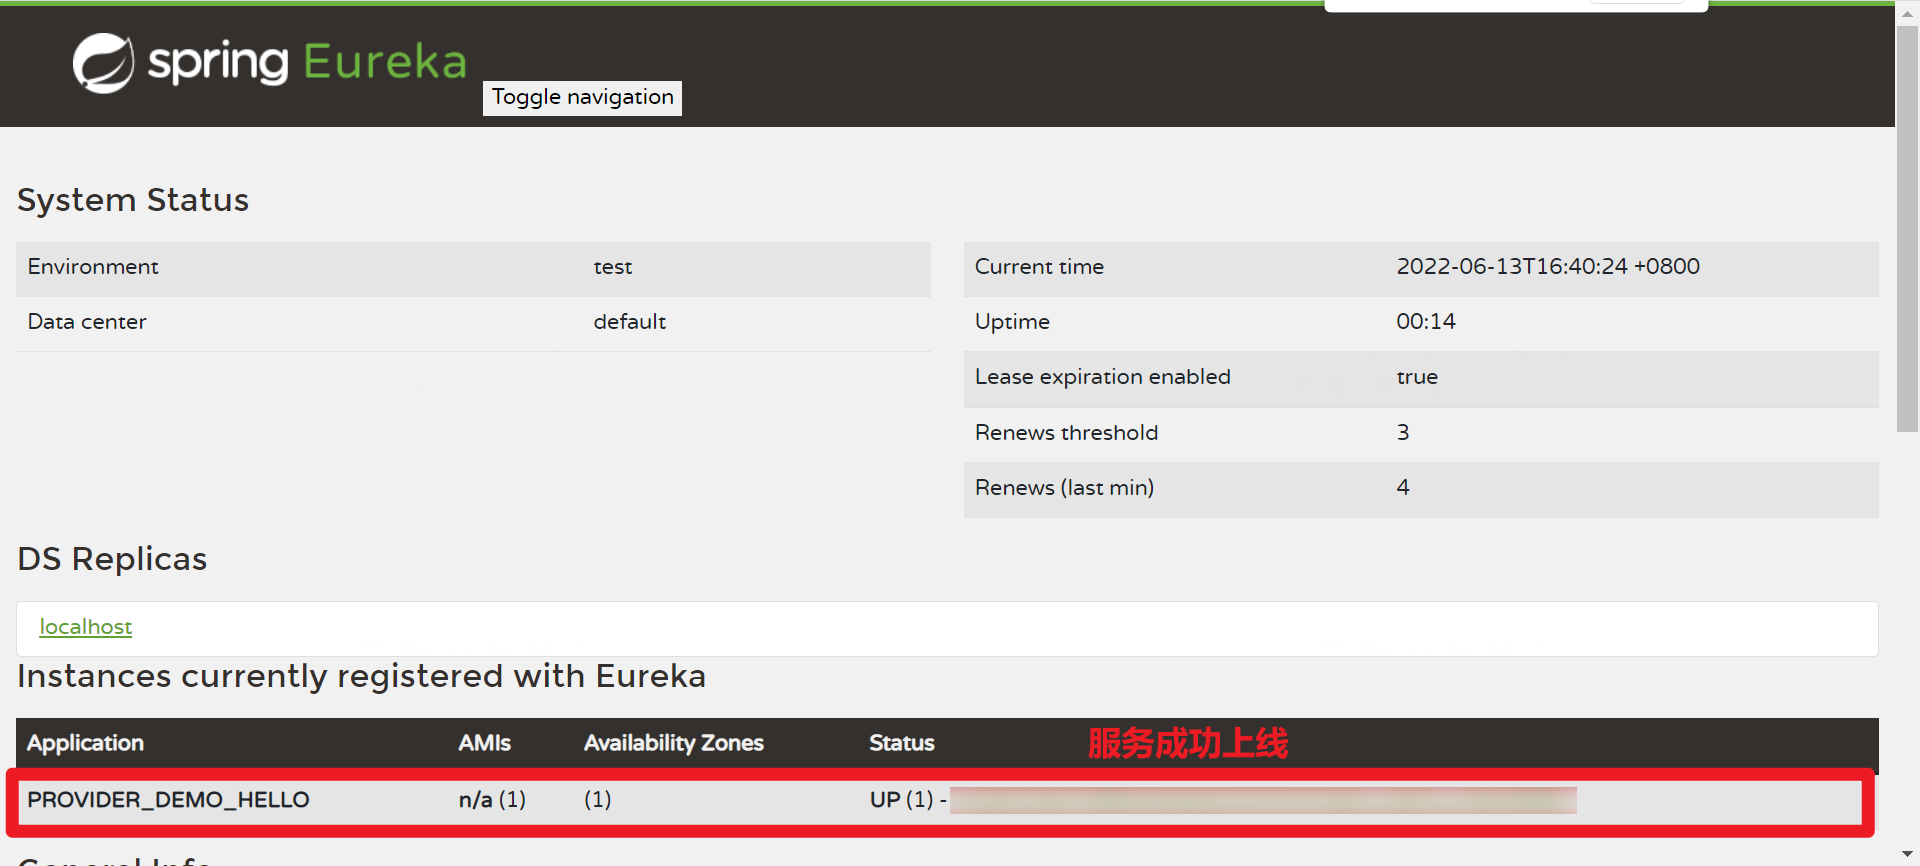Click the 'UP (1) -' status text
The height and width of the screenshot is (866, 1920).
pos(908,800)
